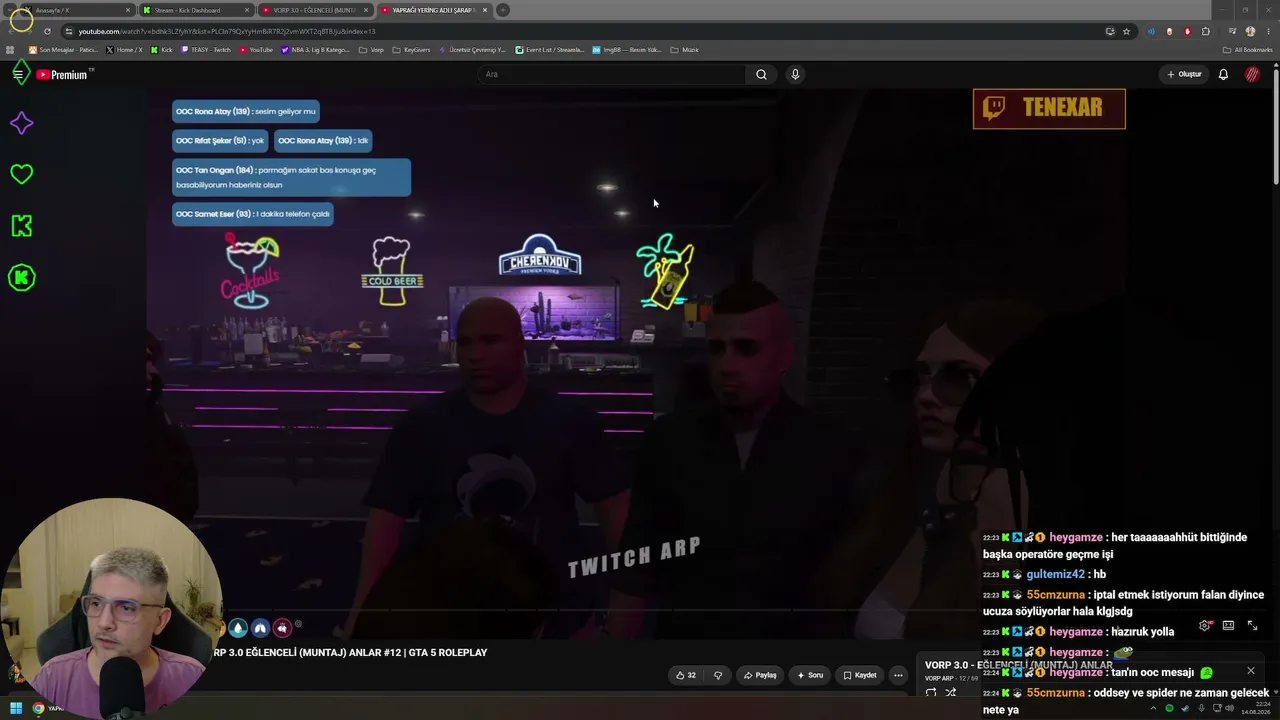Go to YouTube Premium home logo

[63, 74]
